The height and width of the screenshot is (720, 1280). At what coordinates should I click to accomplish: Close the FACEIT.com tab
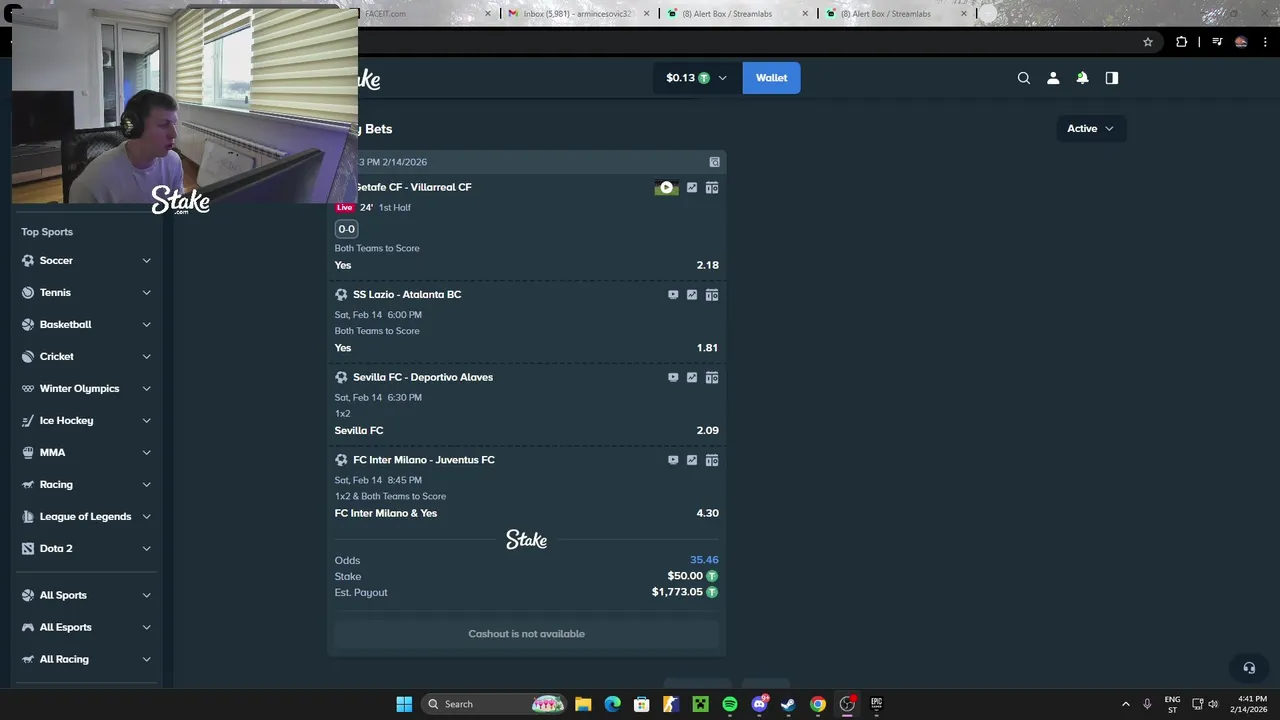[x=489, y=14]
